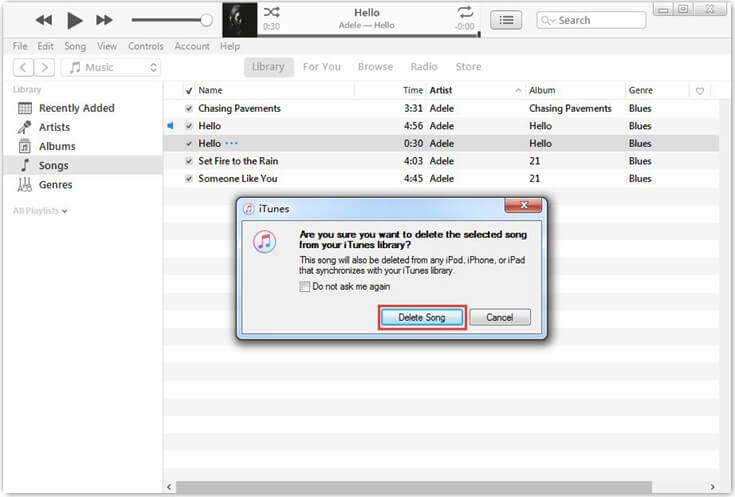Sort by the Name column header
735x497 pixels.
tap(210, 90)
